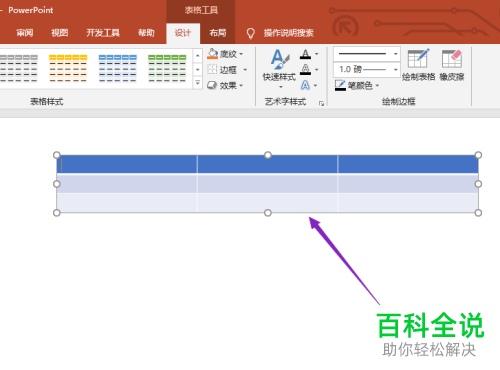Click the 效果 effects icon

click(212, 85)
